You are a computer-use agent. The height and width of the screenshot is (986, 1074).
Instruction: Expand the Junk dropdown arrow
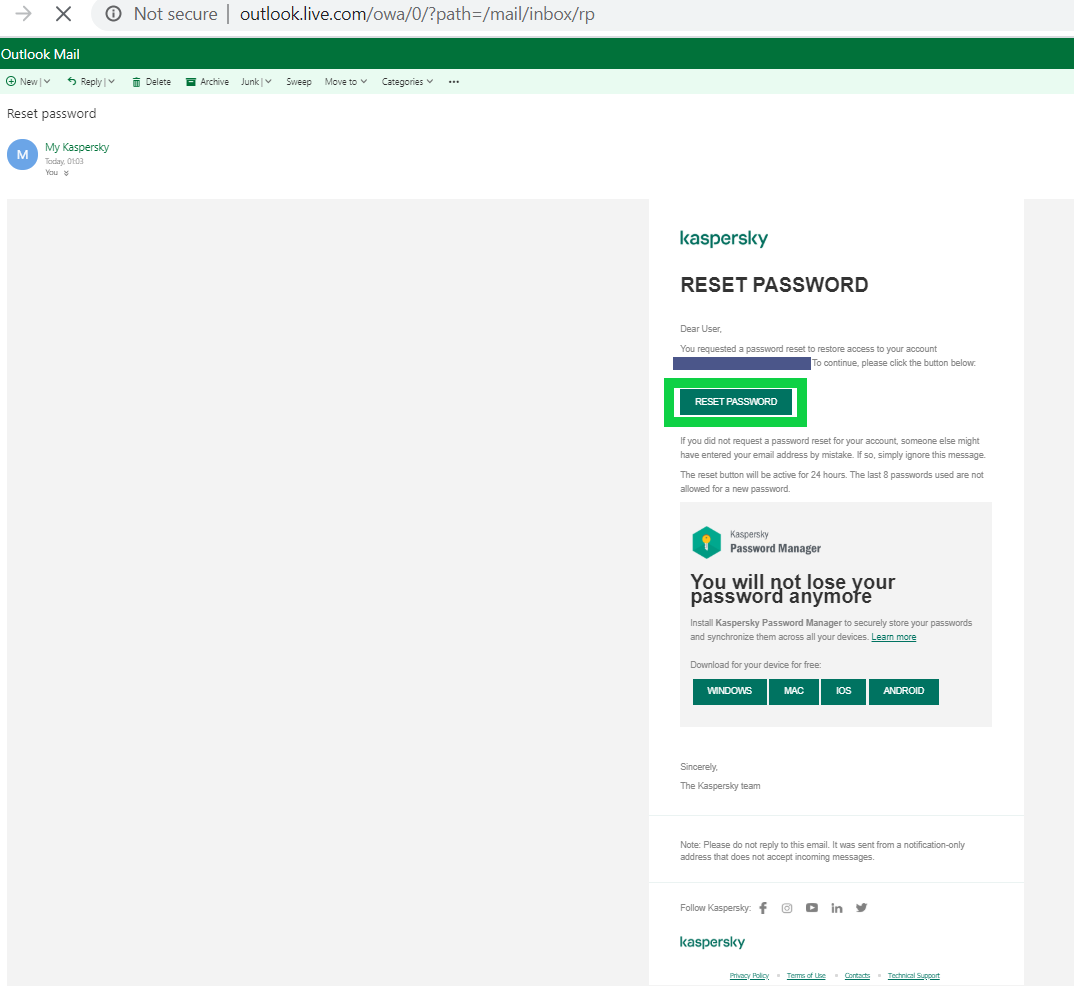pos(268,81)
